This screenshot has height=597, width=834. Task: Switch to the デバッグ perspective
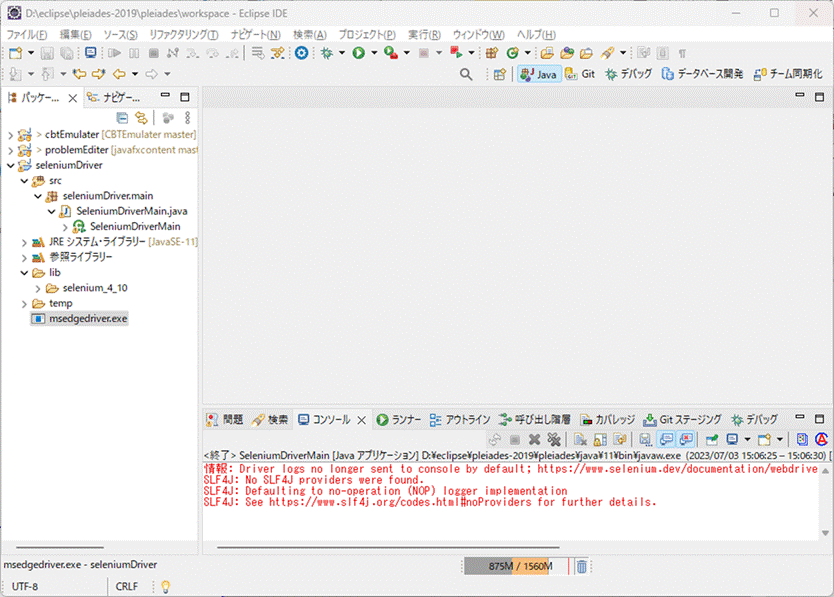[x=628, y=74]
